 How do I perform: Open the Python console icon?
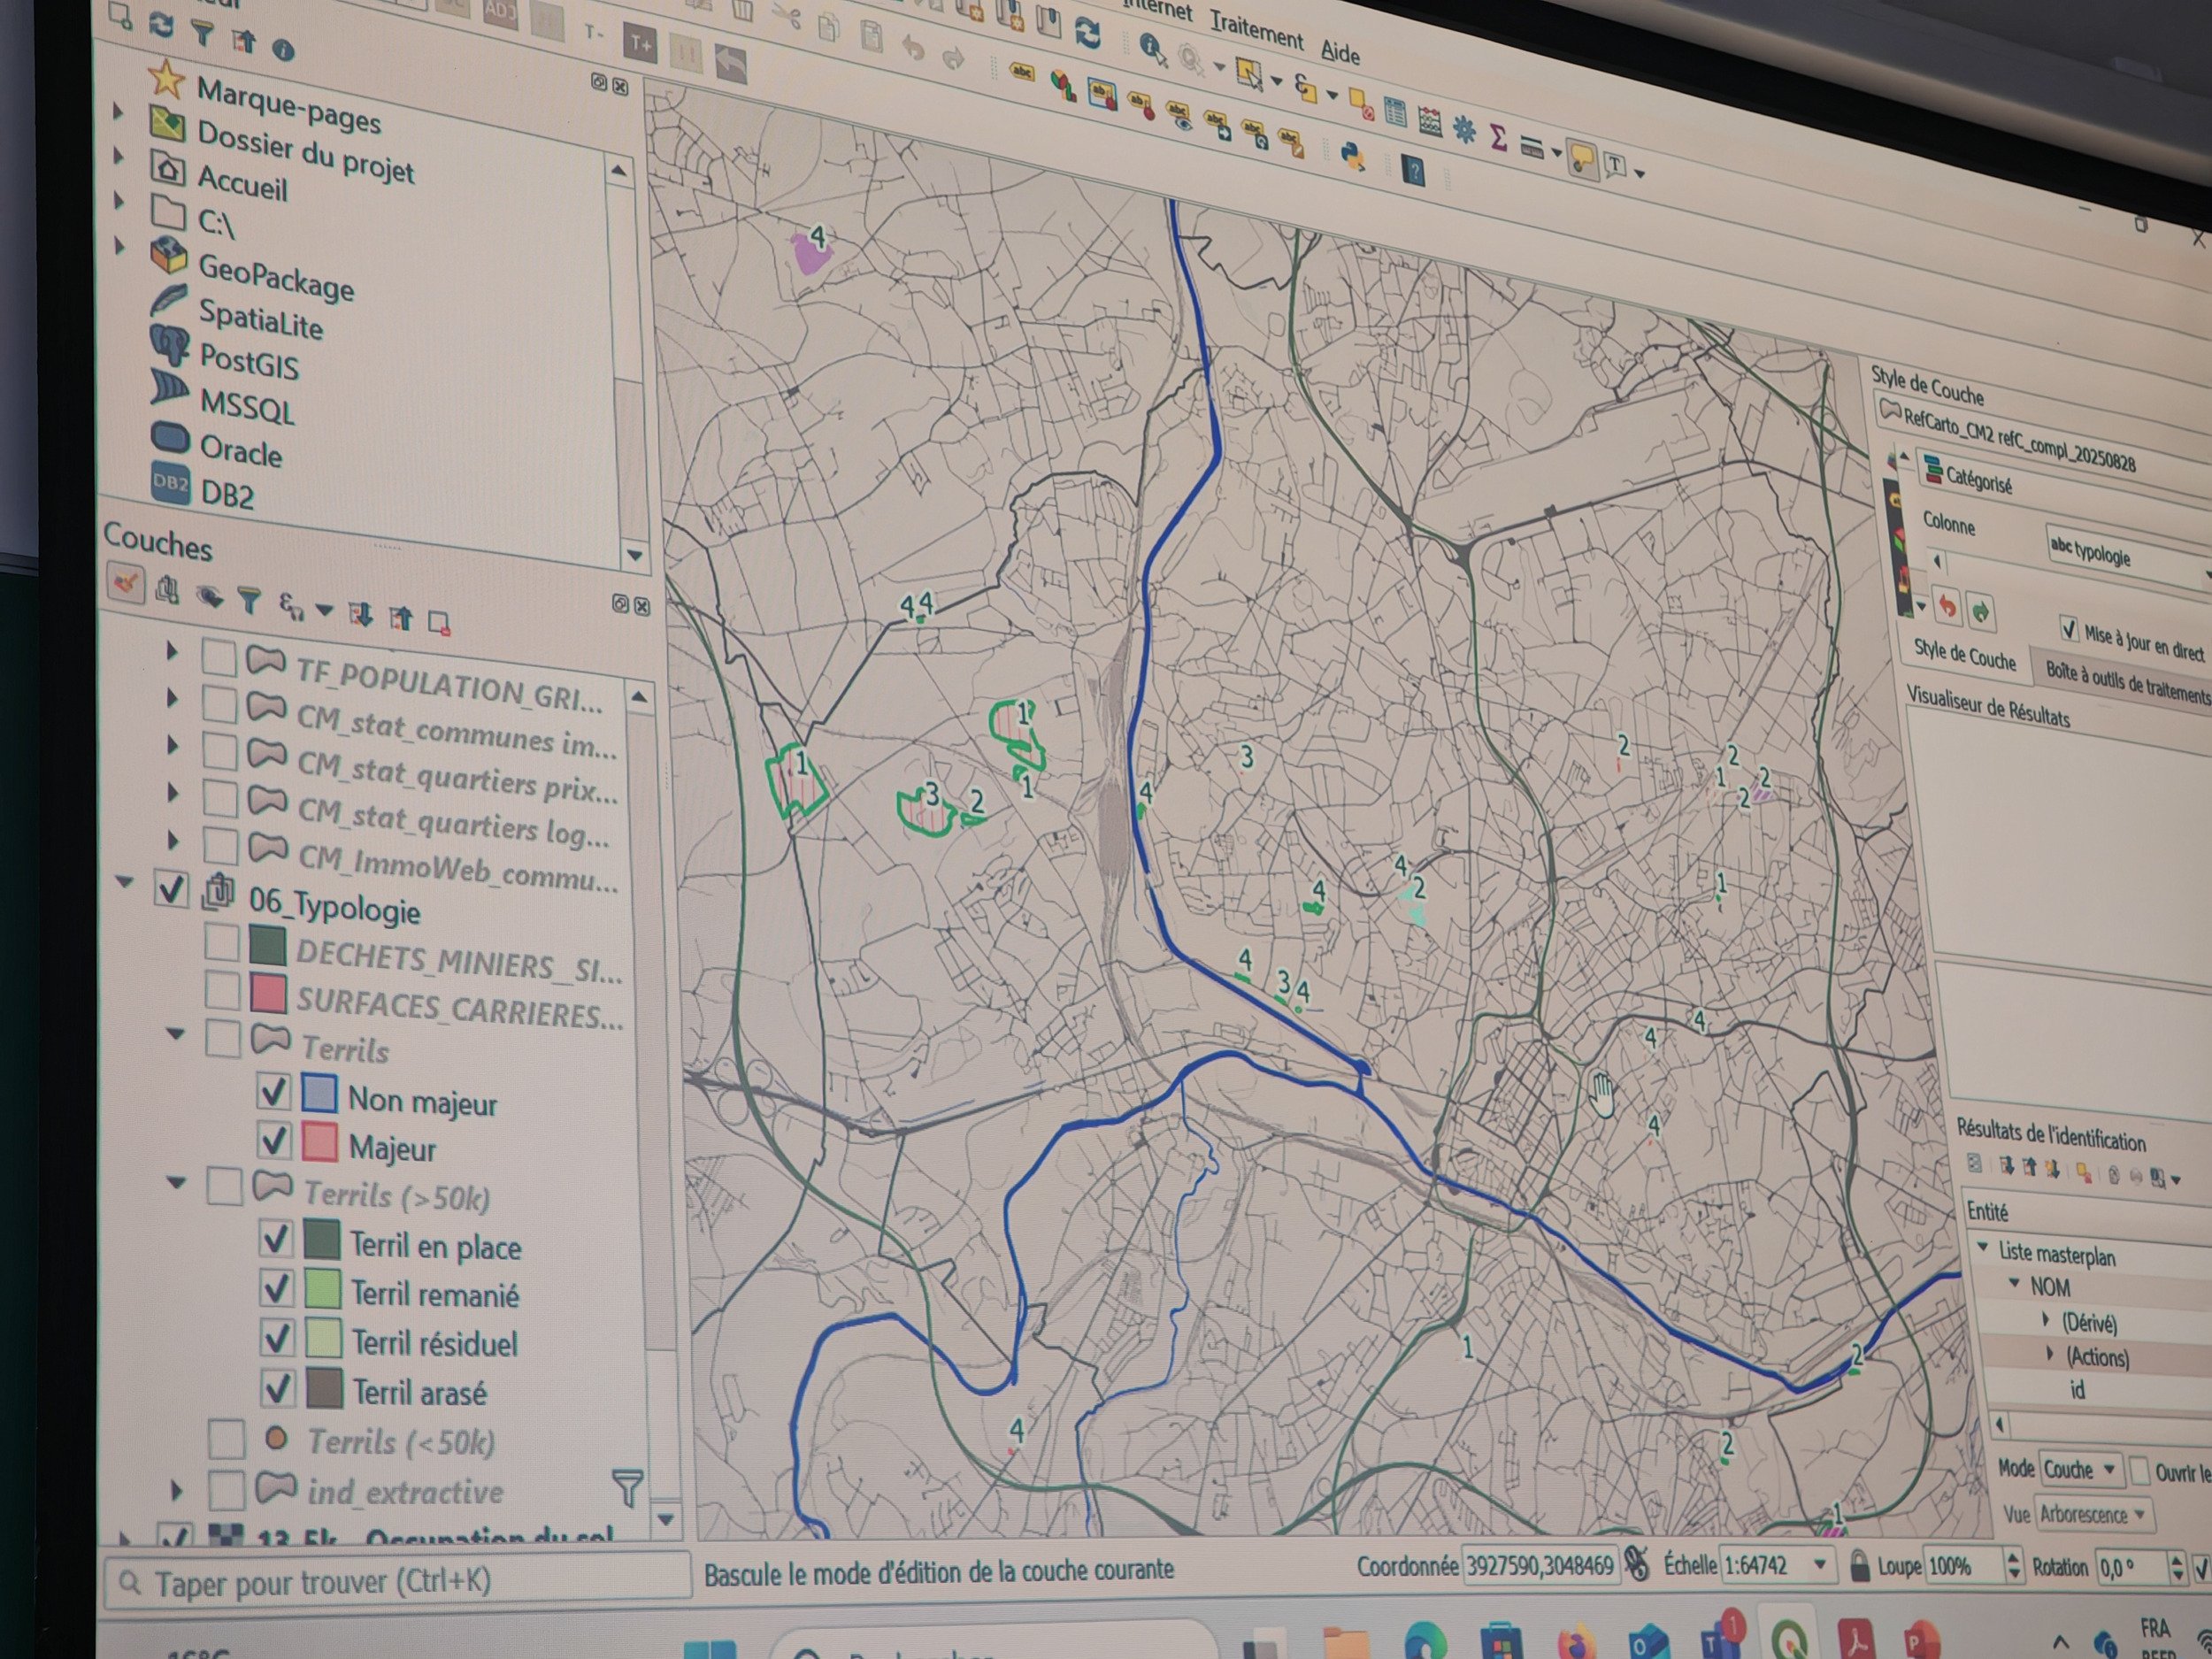[x=1352, y=156]
